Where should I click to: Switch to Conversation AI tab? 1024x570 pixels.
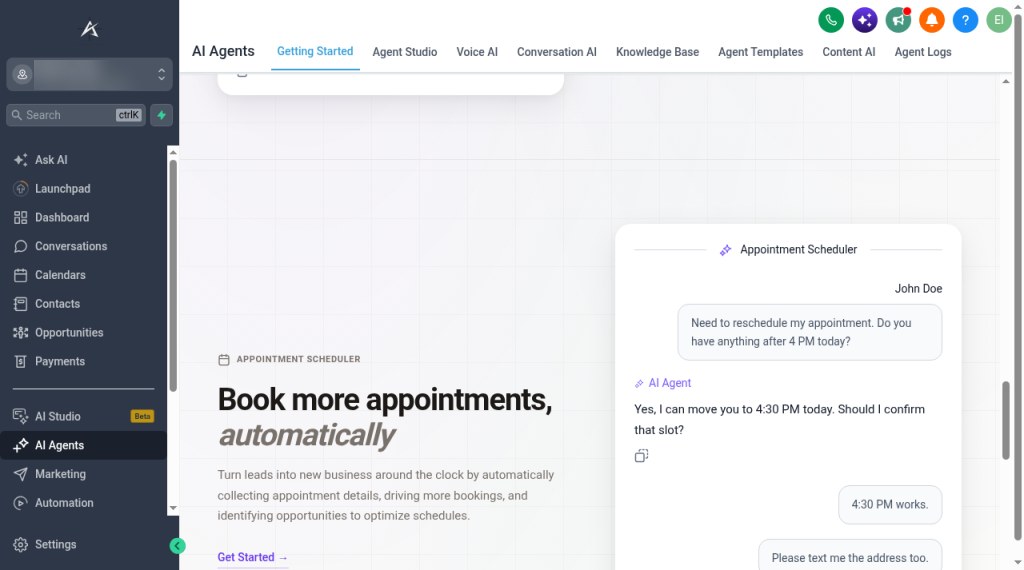tap(556, 52)
